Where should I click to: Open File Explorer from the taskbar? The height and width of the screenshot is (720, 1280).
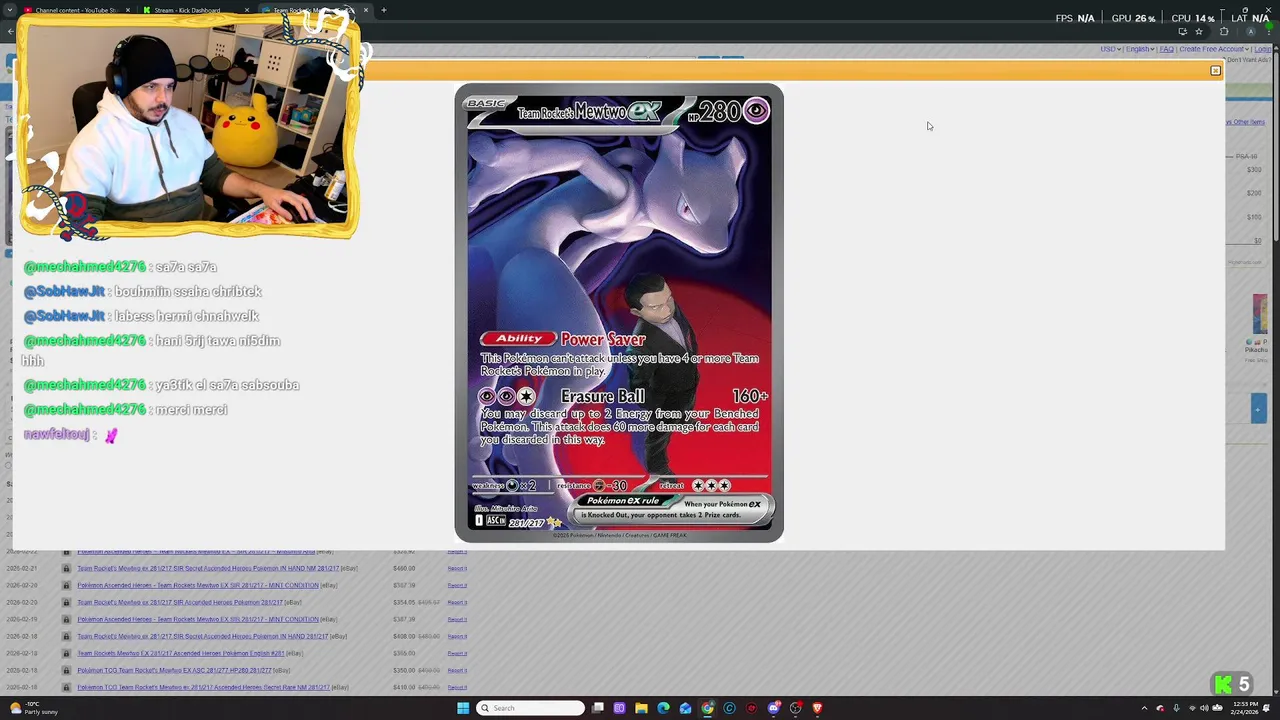[641, 708]
